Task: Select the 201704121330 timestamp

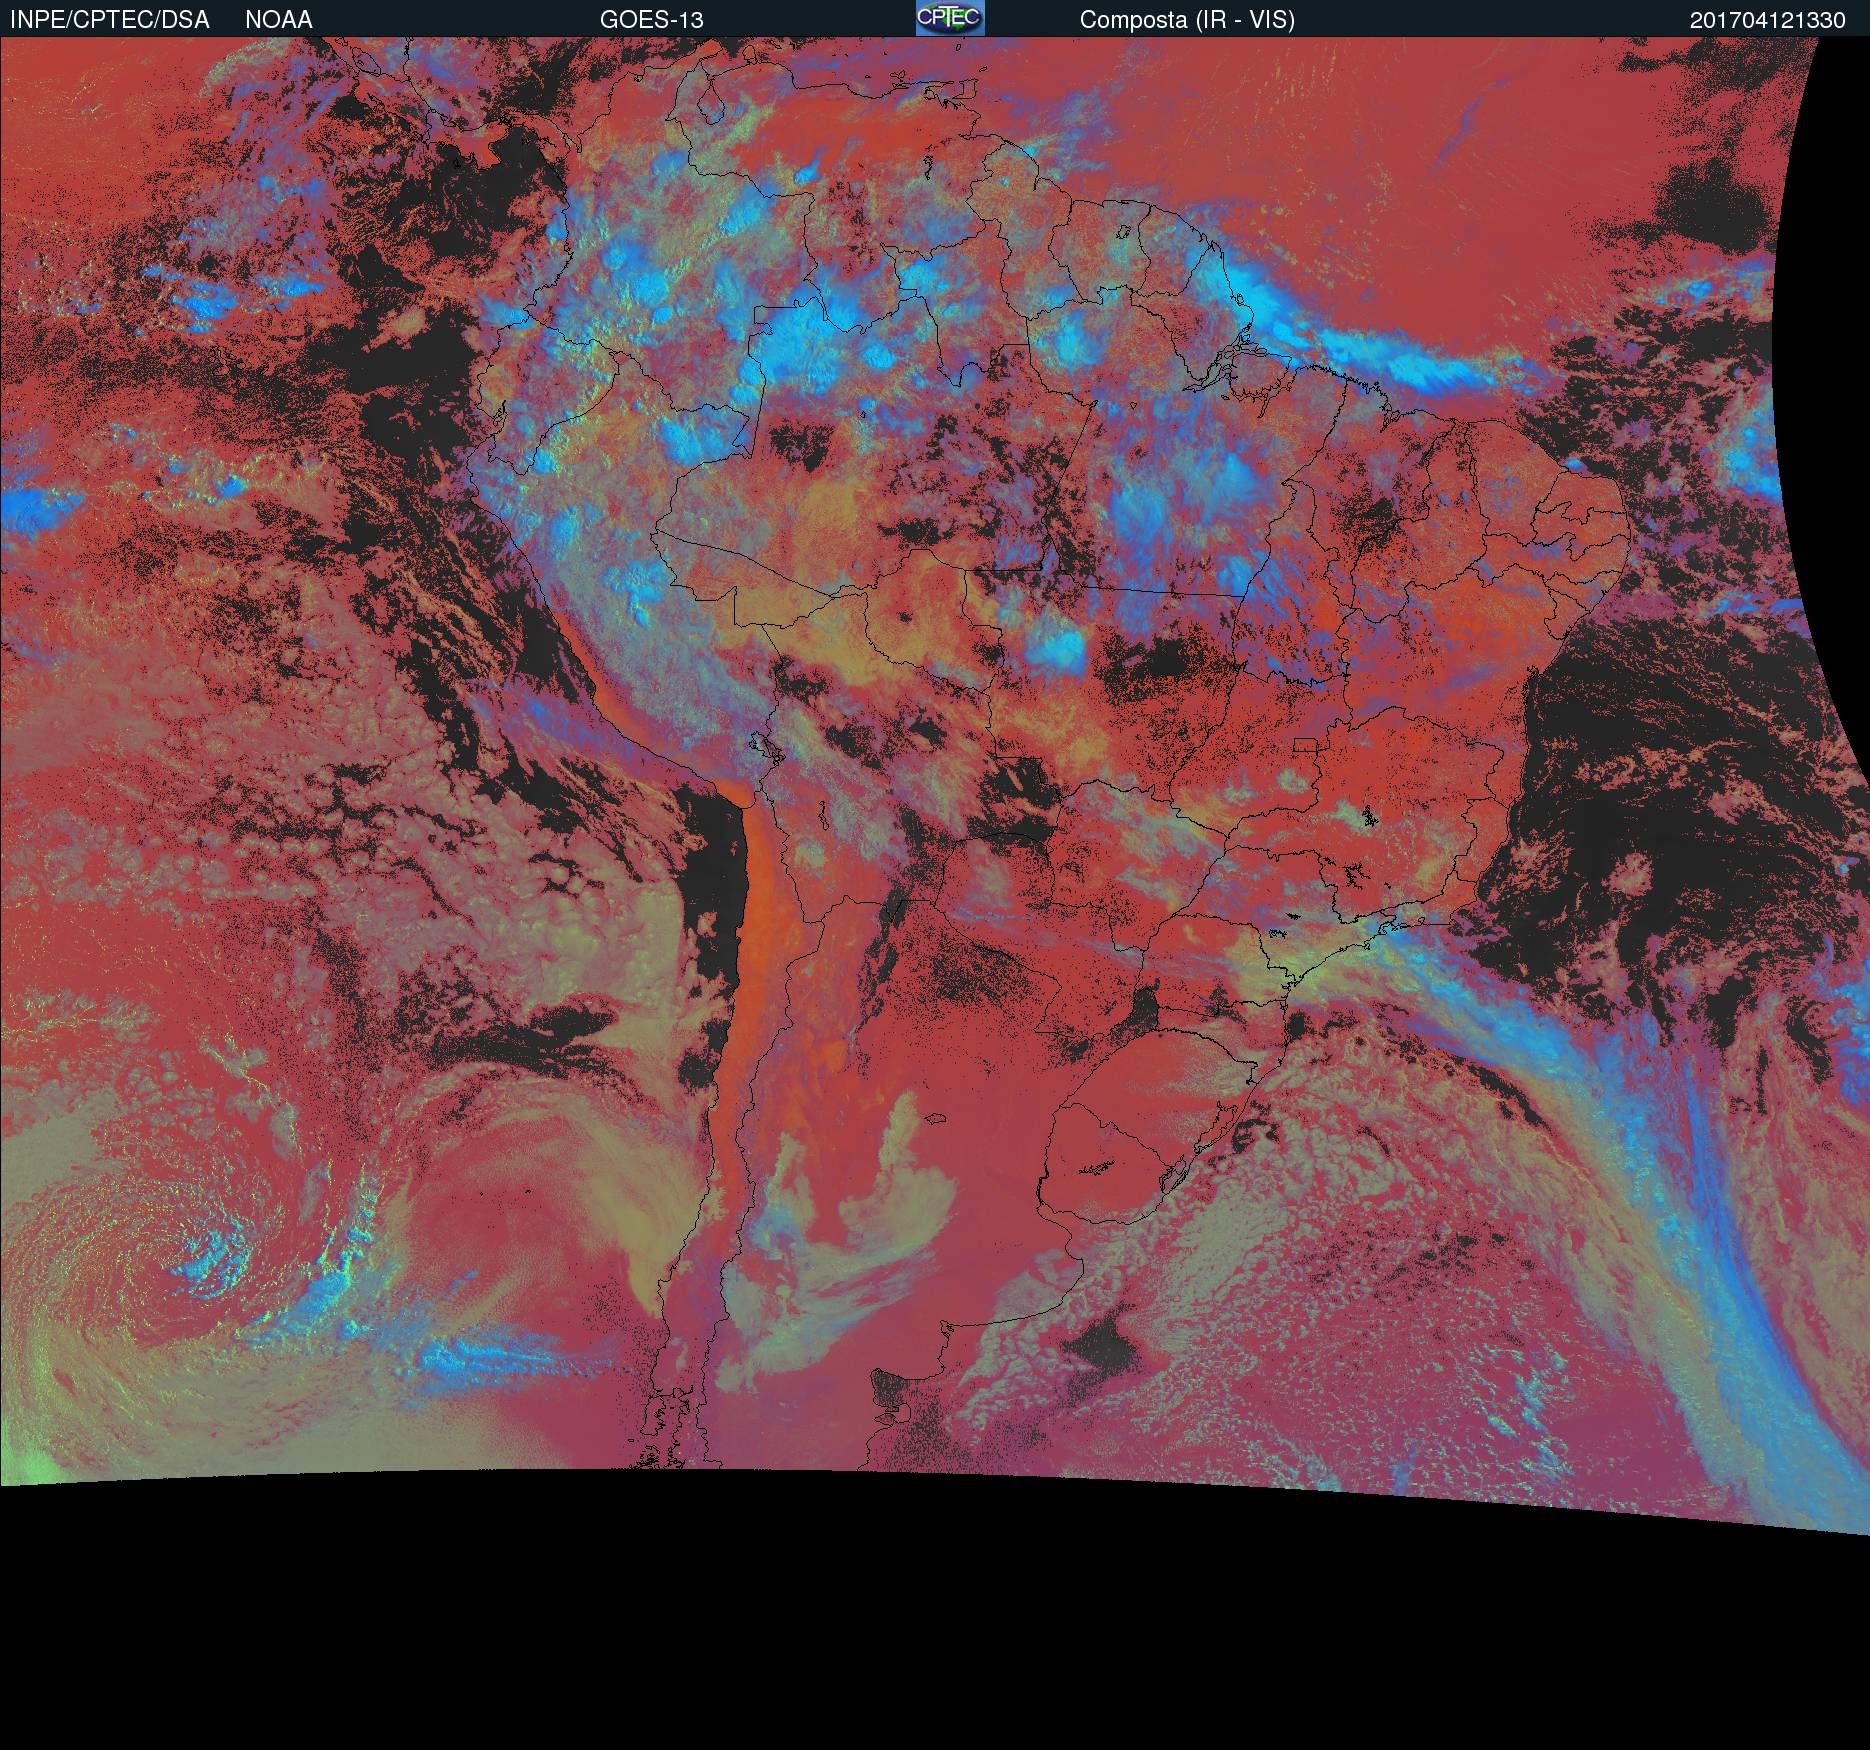Action: 1768,20
